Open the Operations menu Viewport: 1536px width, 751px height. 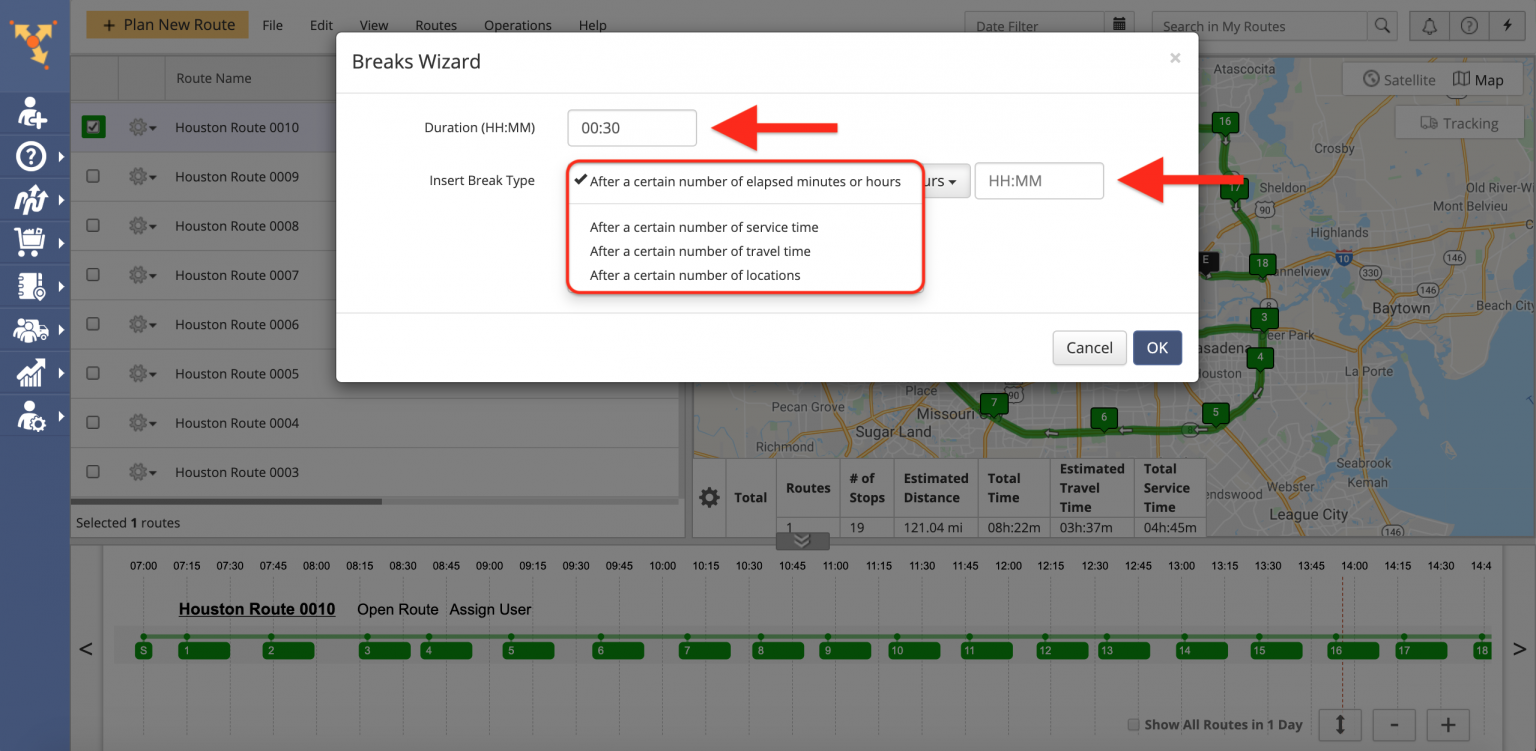[517, 26]
